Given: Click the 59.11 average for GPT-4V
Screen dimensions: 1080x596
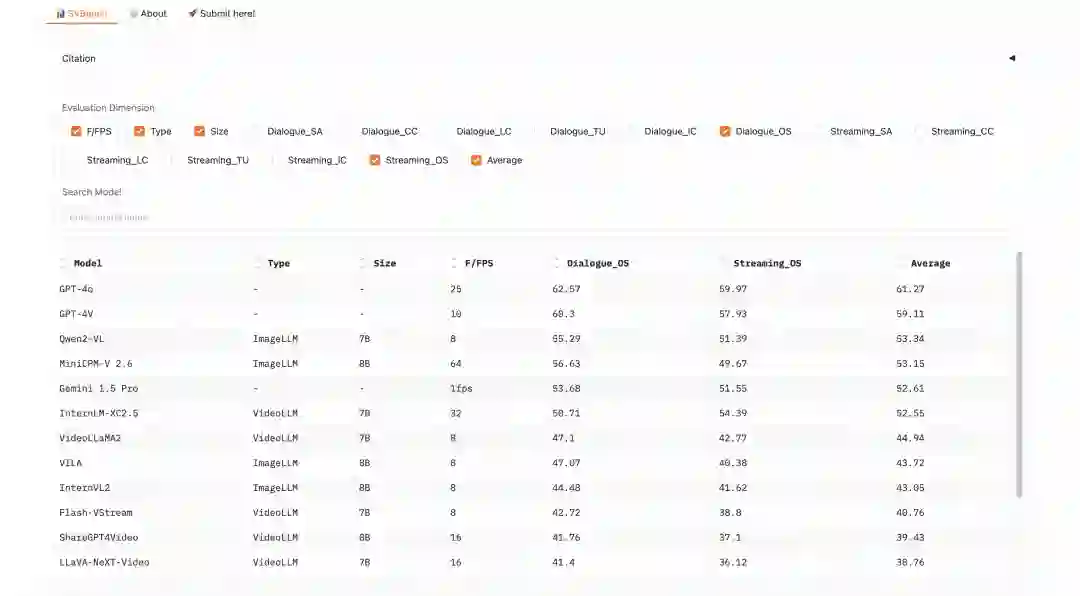Looking at the screenshot, I should (x=910, y=314).
